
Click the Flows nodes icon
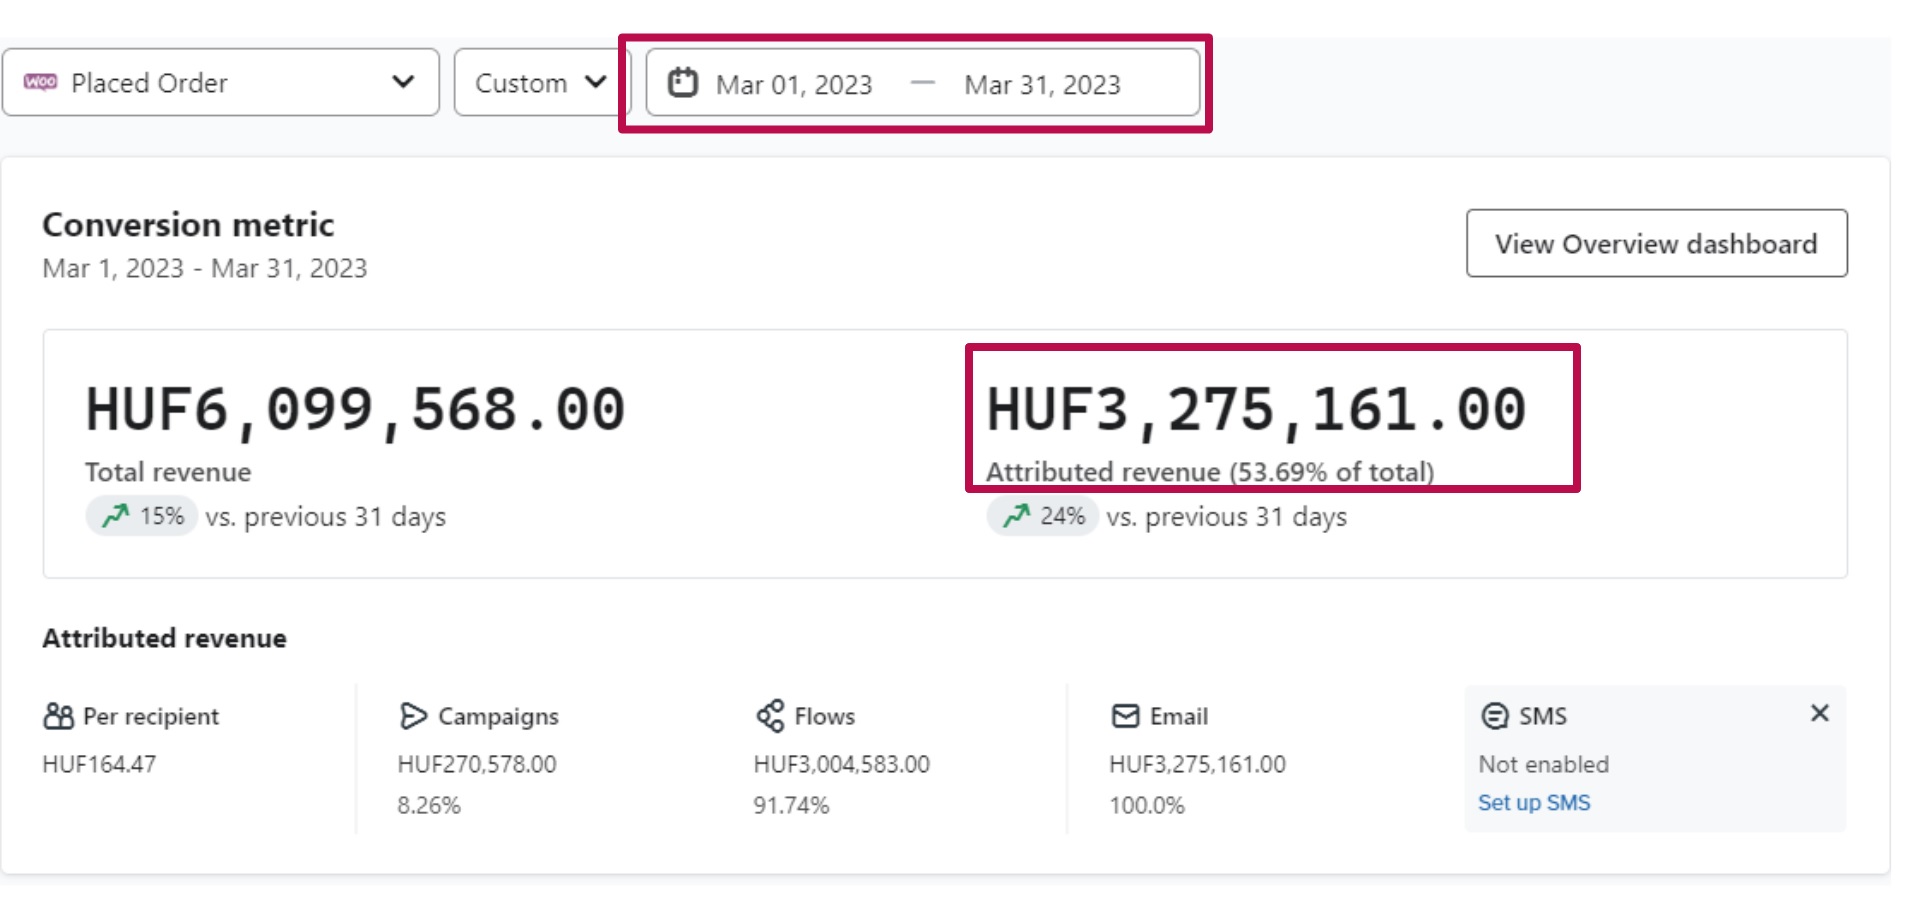point(770,716)
